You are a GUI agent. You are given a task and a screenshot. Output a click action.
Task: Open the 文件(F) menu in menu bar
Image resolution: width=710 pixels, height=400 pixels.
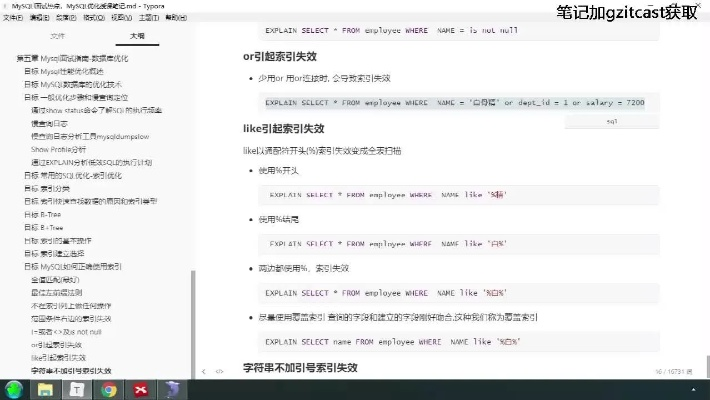[x=13, y=18]
